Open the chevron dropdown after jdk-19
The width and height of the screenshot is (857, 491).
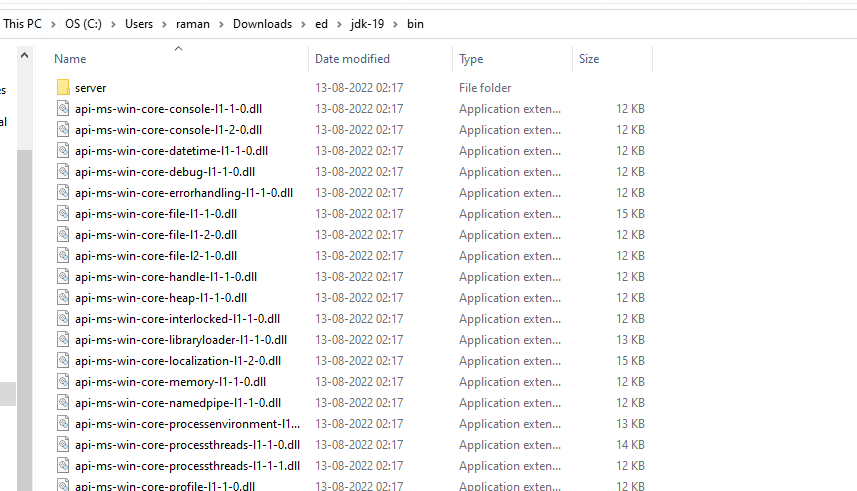pos(395,25)
